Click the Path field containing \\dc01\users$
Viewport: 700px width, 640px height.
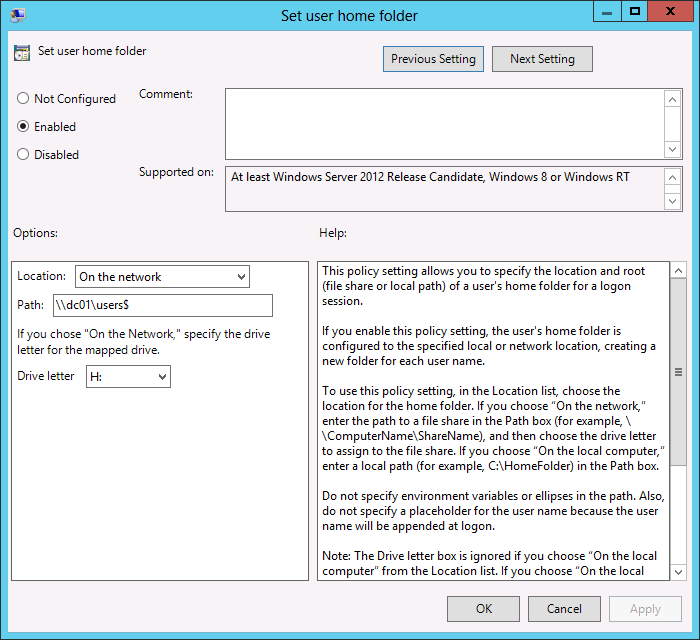(x=164, y=305)
